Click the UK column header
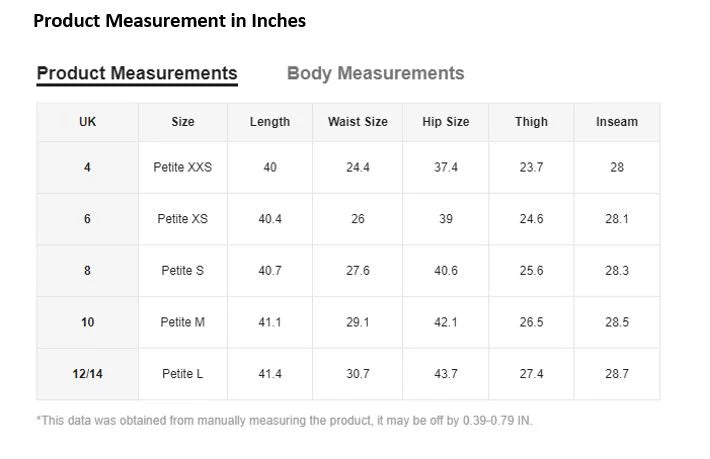 87,122
